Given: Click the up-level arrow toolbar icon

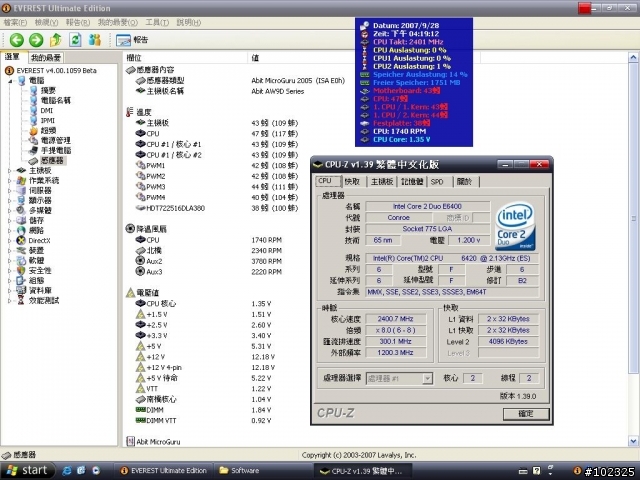Looking at the screenshot, I should [56, 40].
